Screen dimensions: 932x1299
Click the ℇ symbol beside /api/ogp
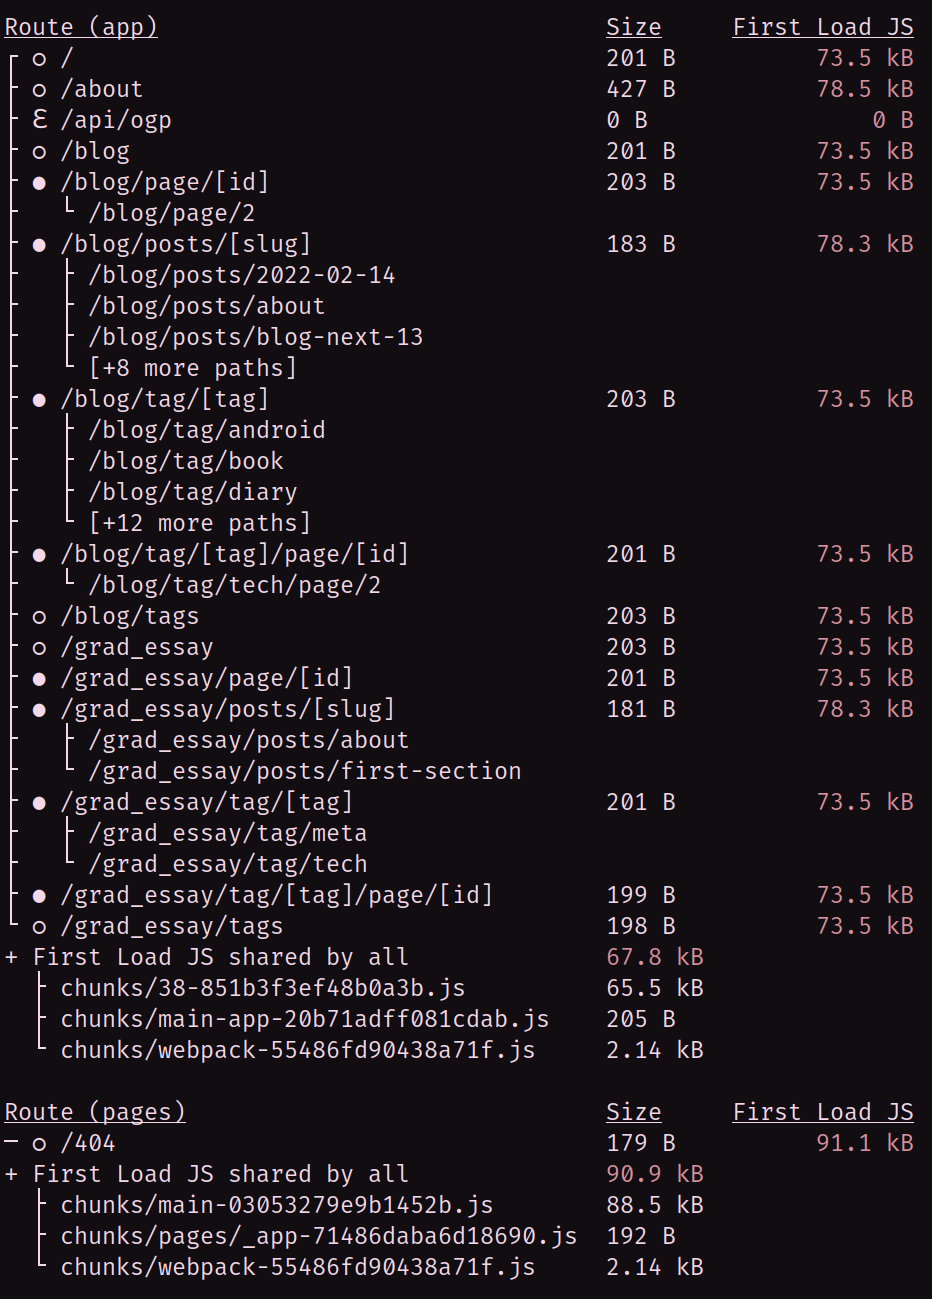click(40, 120)
